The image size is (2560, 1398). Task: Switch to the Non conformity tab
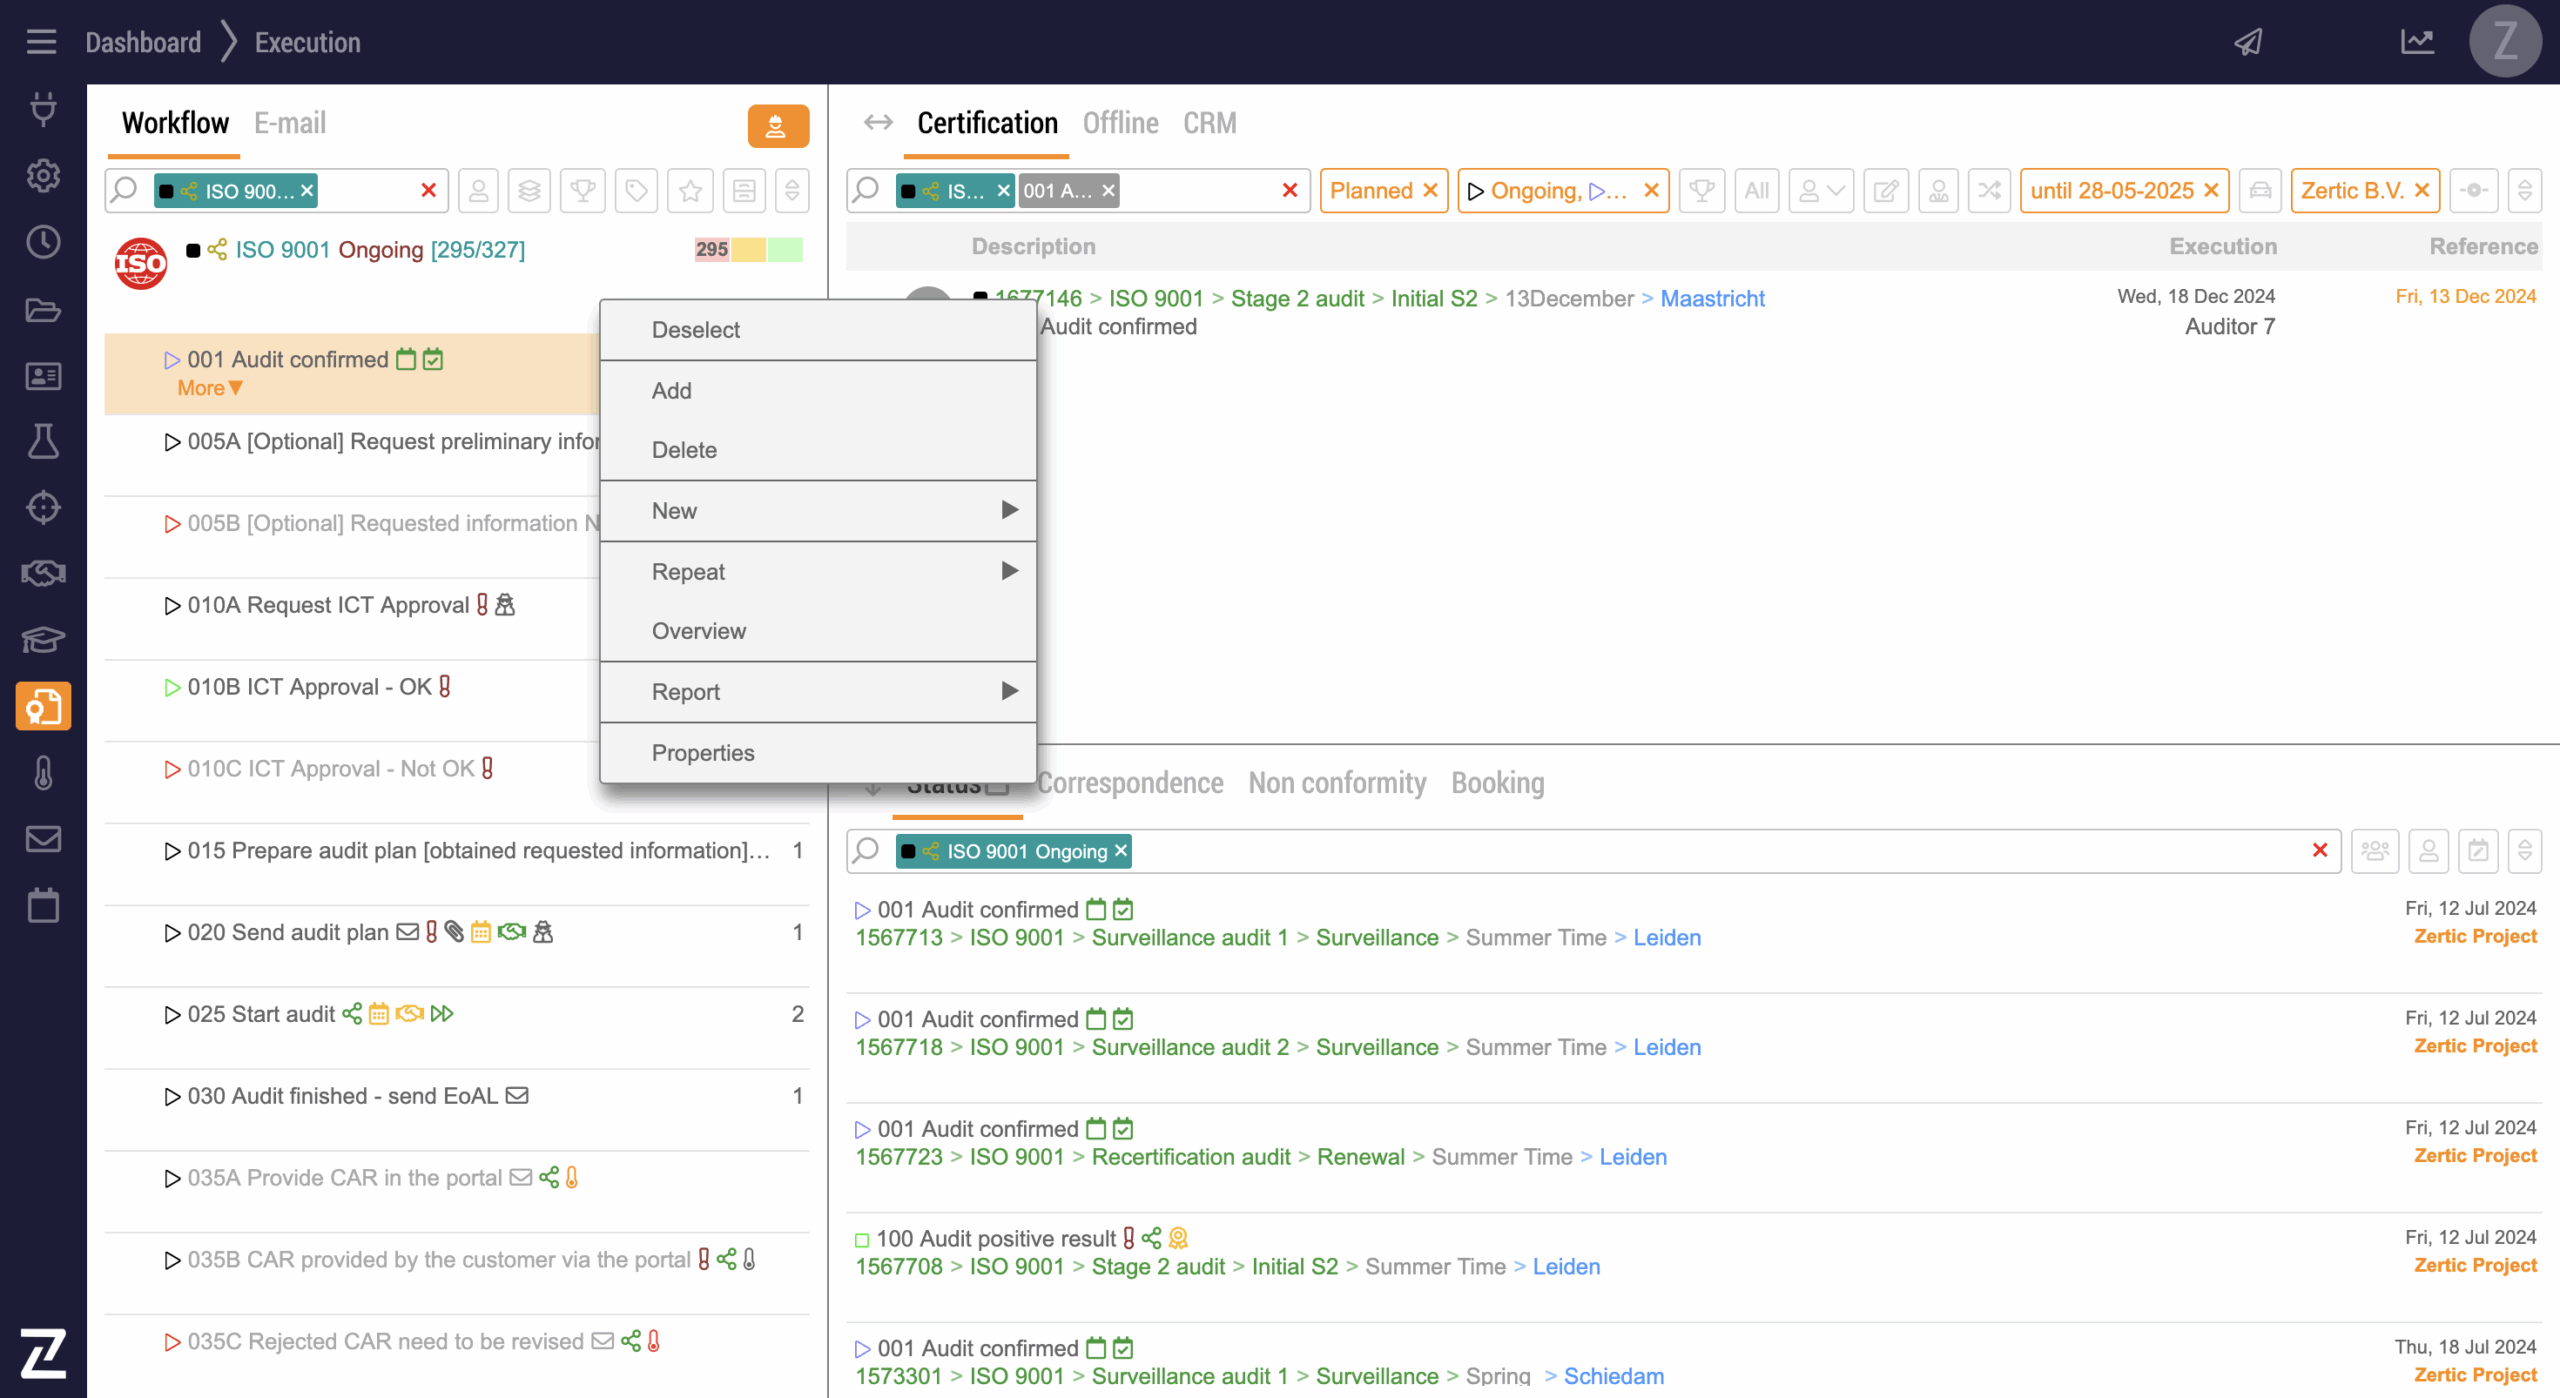point(1336,783)
